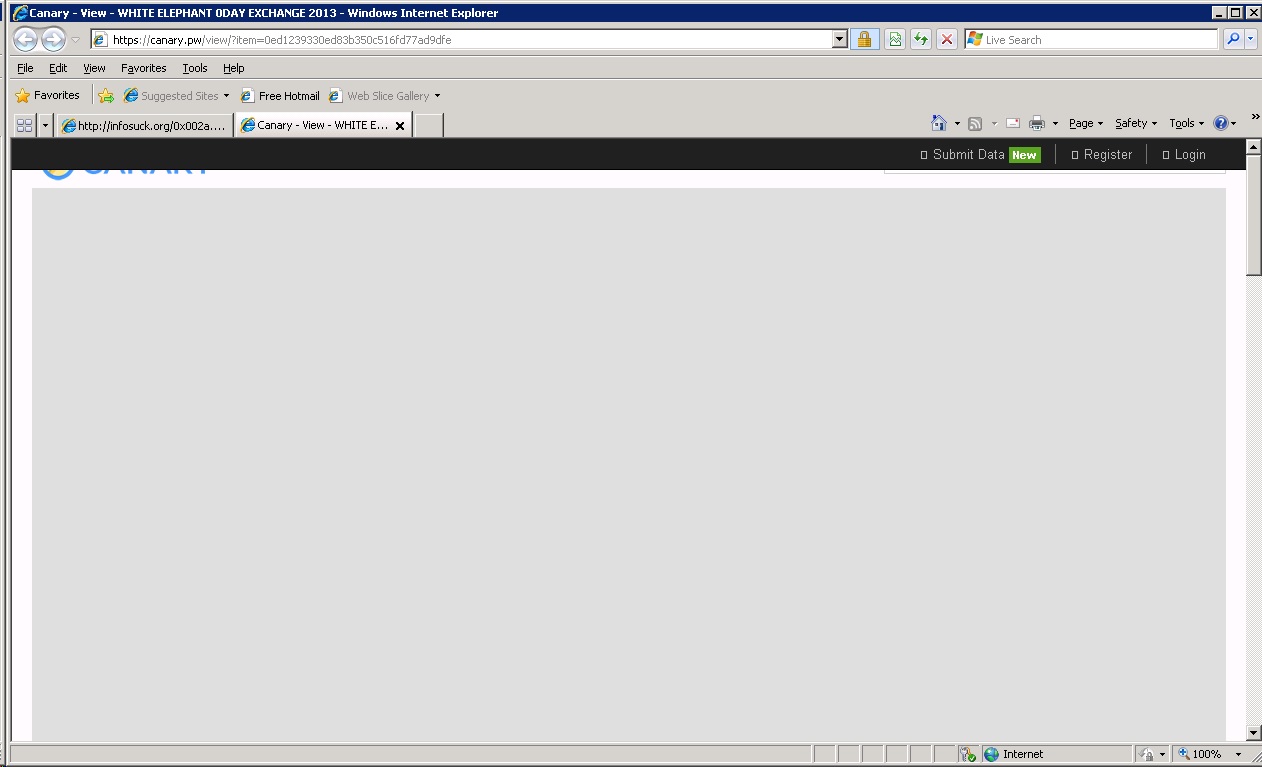Open the command bar Tools menu
Viewport: 1262px width, 767px height.
(1187, 123)
